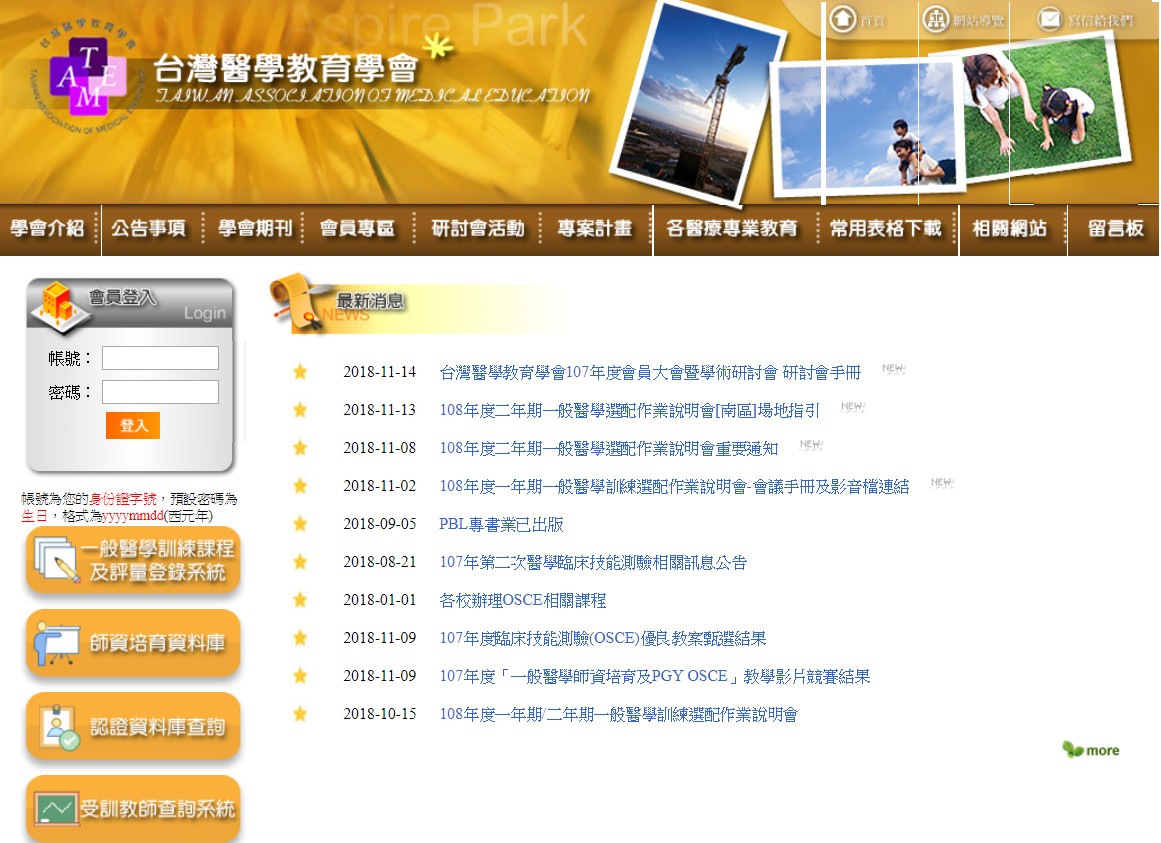Open 一般醫學訓練課程及評量登錄系統 sidebar banner
This screenshot has height=843, width=1161.
[x=133, y=561]
